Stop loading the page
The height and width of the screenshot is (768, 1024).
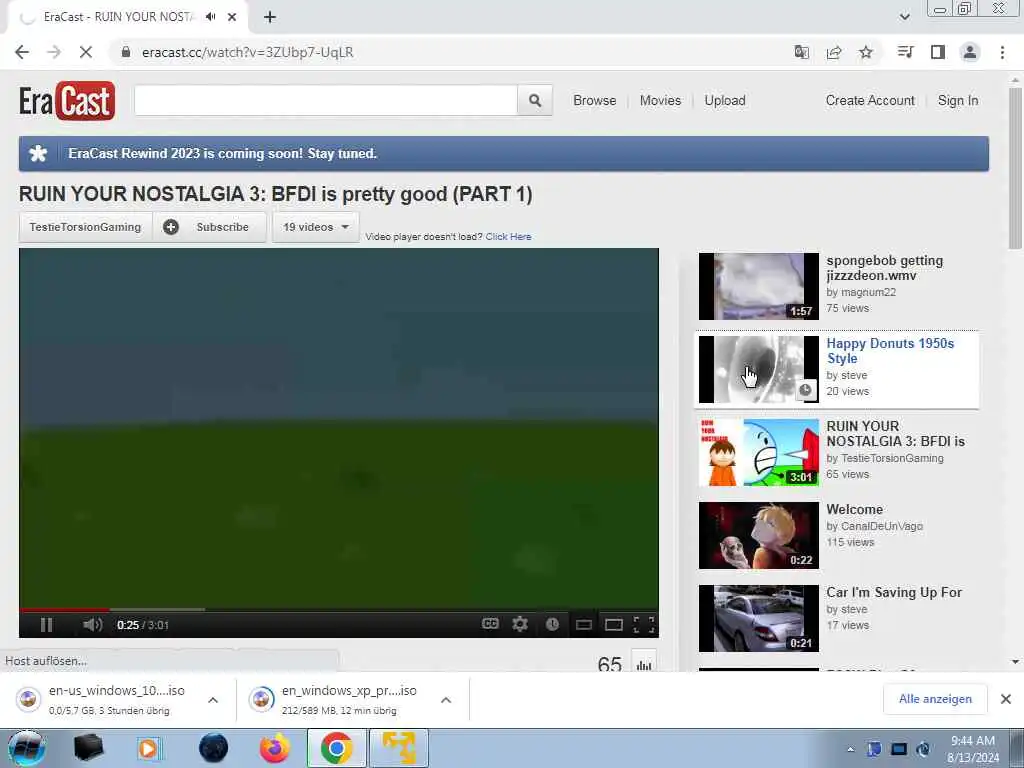pyautogui.click(x=86, y=52)
